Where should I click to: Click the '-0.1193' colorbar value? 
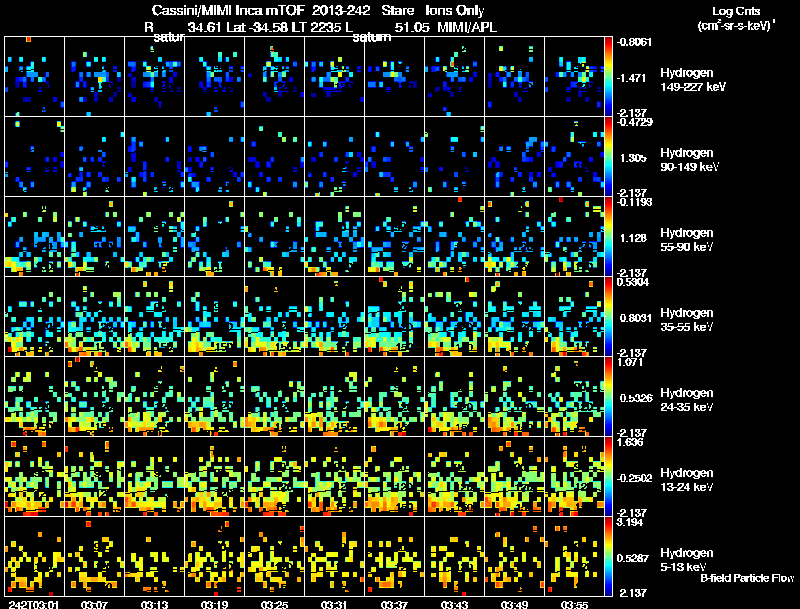[x=634, y=202]
